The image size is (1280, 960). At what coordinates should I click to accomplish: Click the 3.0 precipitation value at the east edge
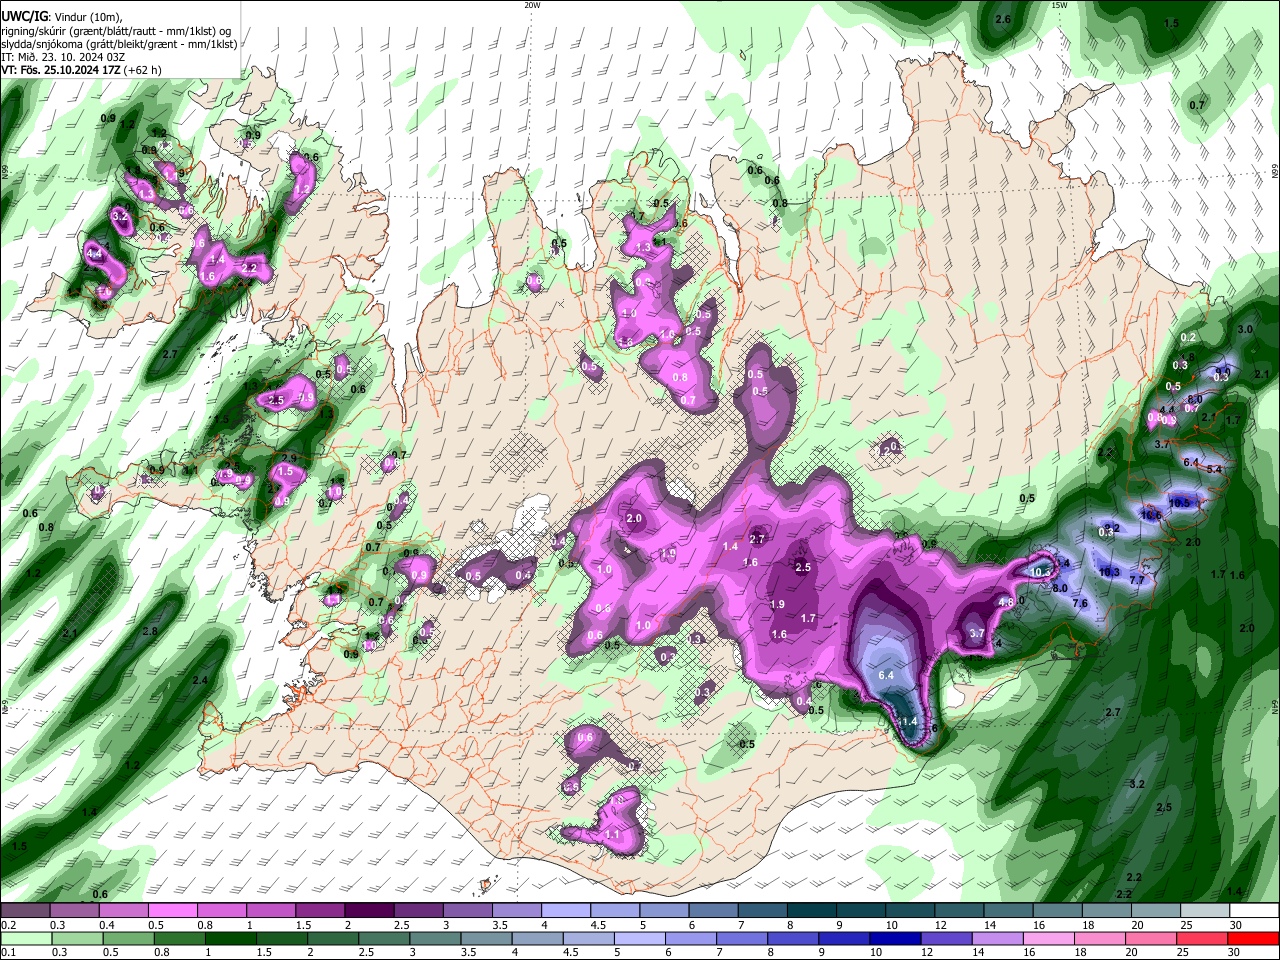(x=1245, y=329)
